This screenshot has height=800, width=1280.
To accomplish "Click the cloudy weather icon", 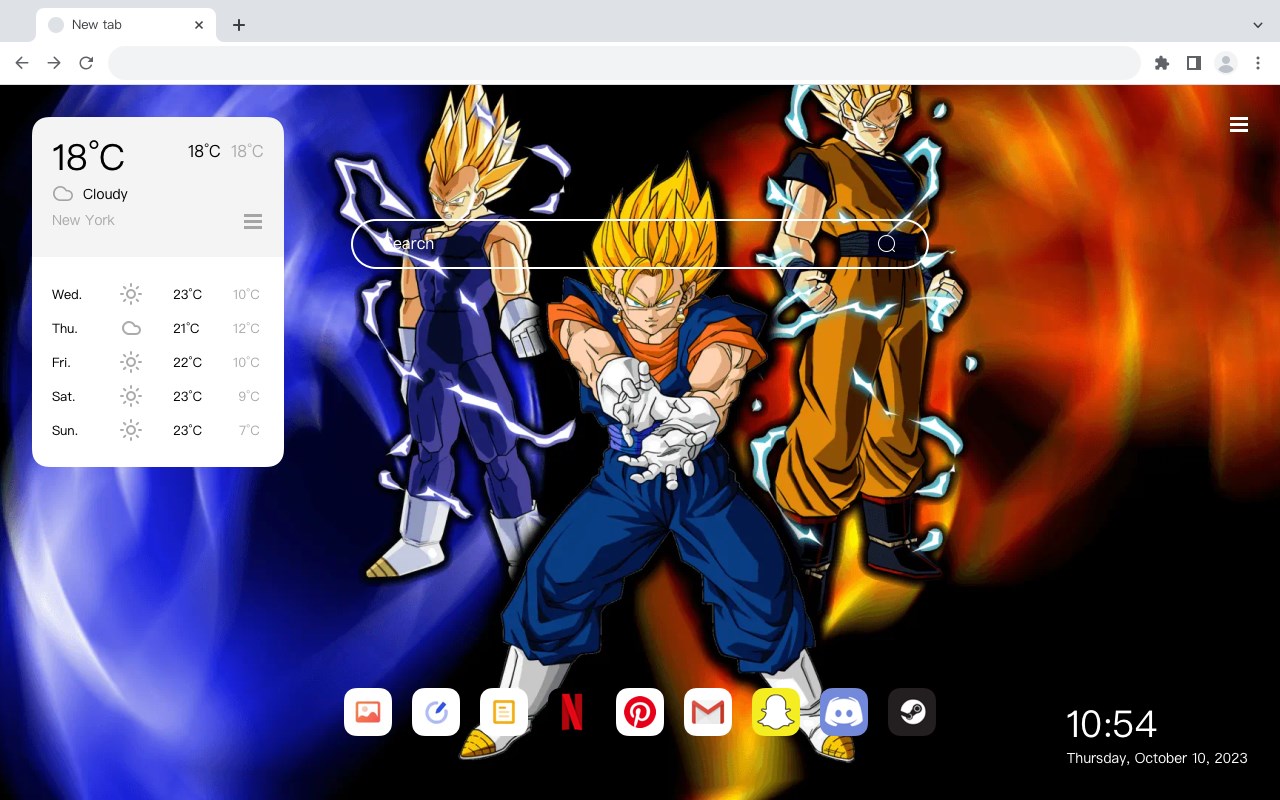I will point(63,194).
